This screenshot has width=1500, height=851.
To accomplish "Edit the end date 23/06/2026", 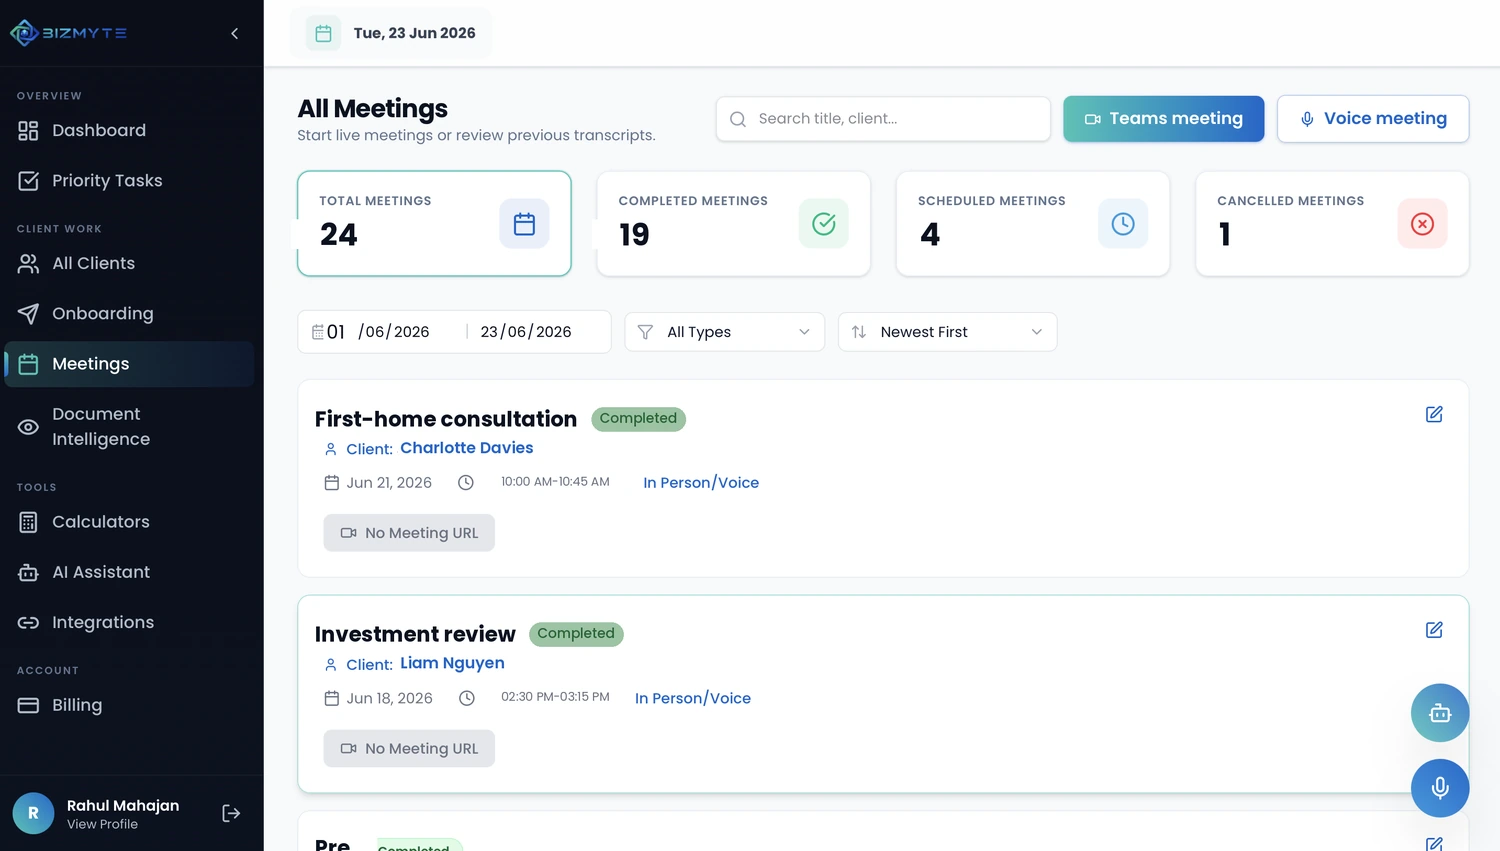I will [x=526, y=332].
